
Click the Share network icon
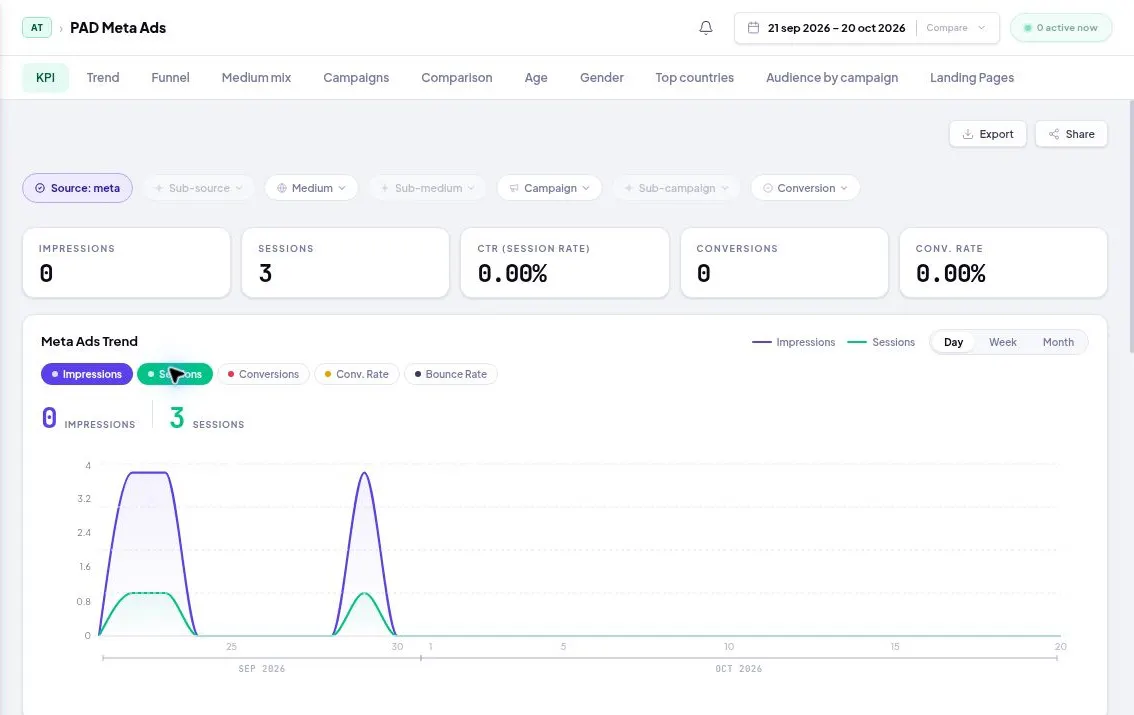pyautogui.click(x=1054, y=134)
